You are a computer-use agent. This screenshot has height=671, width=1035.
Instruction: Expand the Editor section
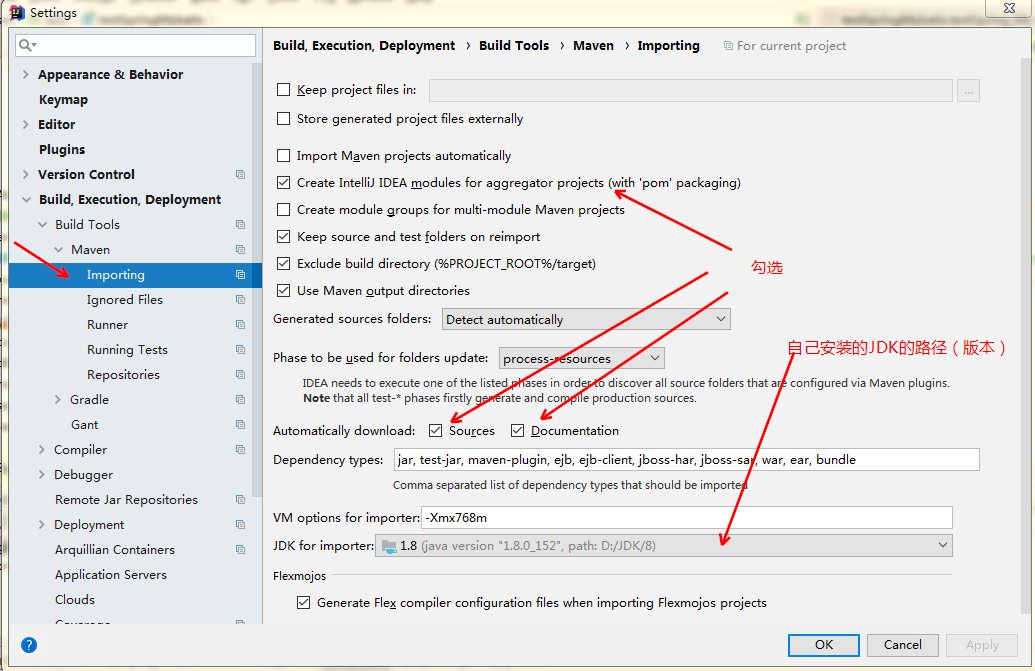[x=25, y=124]
